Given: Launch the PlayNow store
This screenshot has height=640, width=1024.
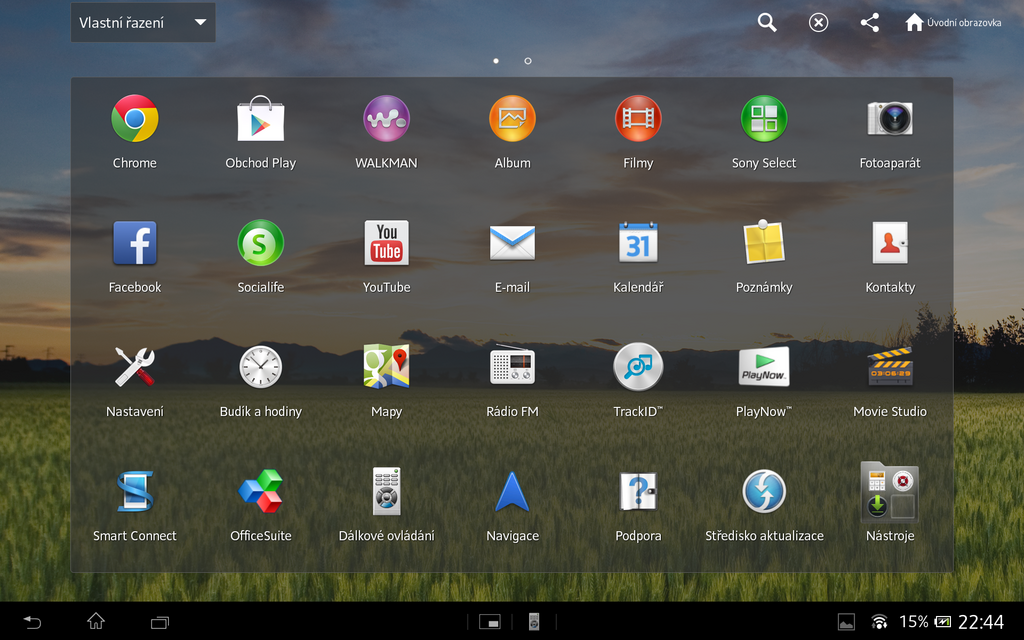Looking at the screenshot, I should click(x=764, y=366).
